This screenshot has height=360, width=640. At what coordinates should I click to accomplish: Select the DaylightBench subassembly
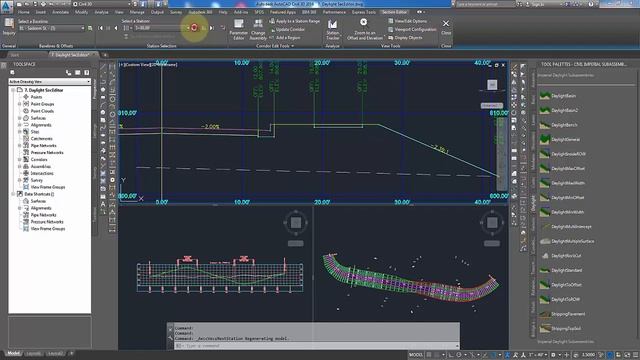point(558,125)
